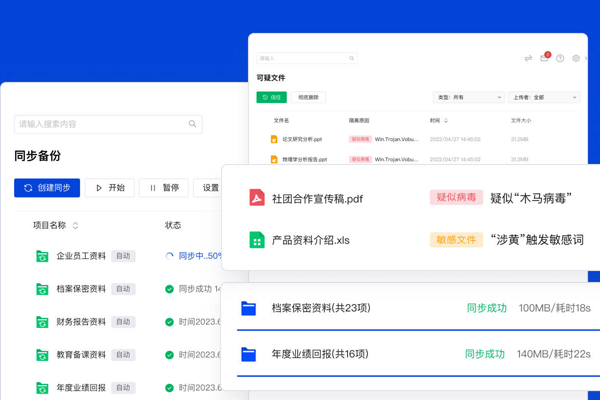
Task: Click the 彻底删除 delete button
Action: click(x=309, y=98)
